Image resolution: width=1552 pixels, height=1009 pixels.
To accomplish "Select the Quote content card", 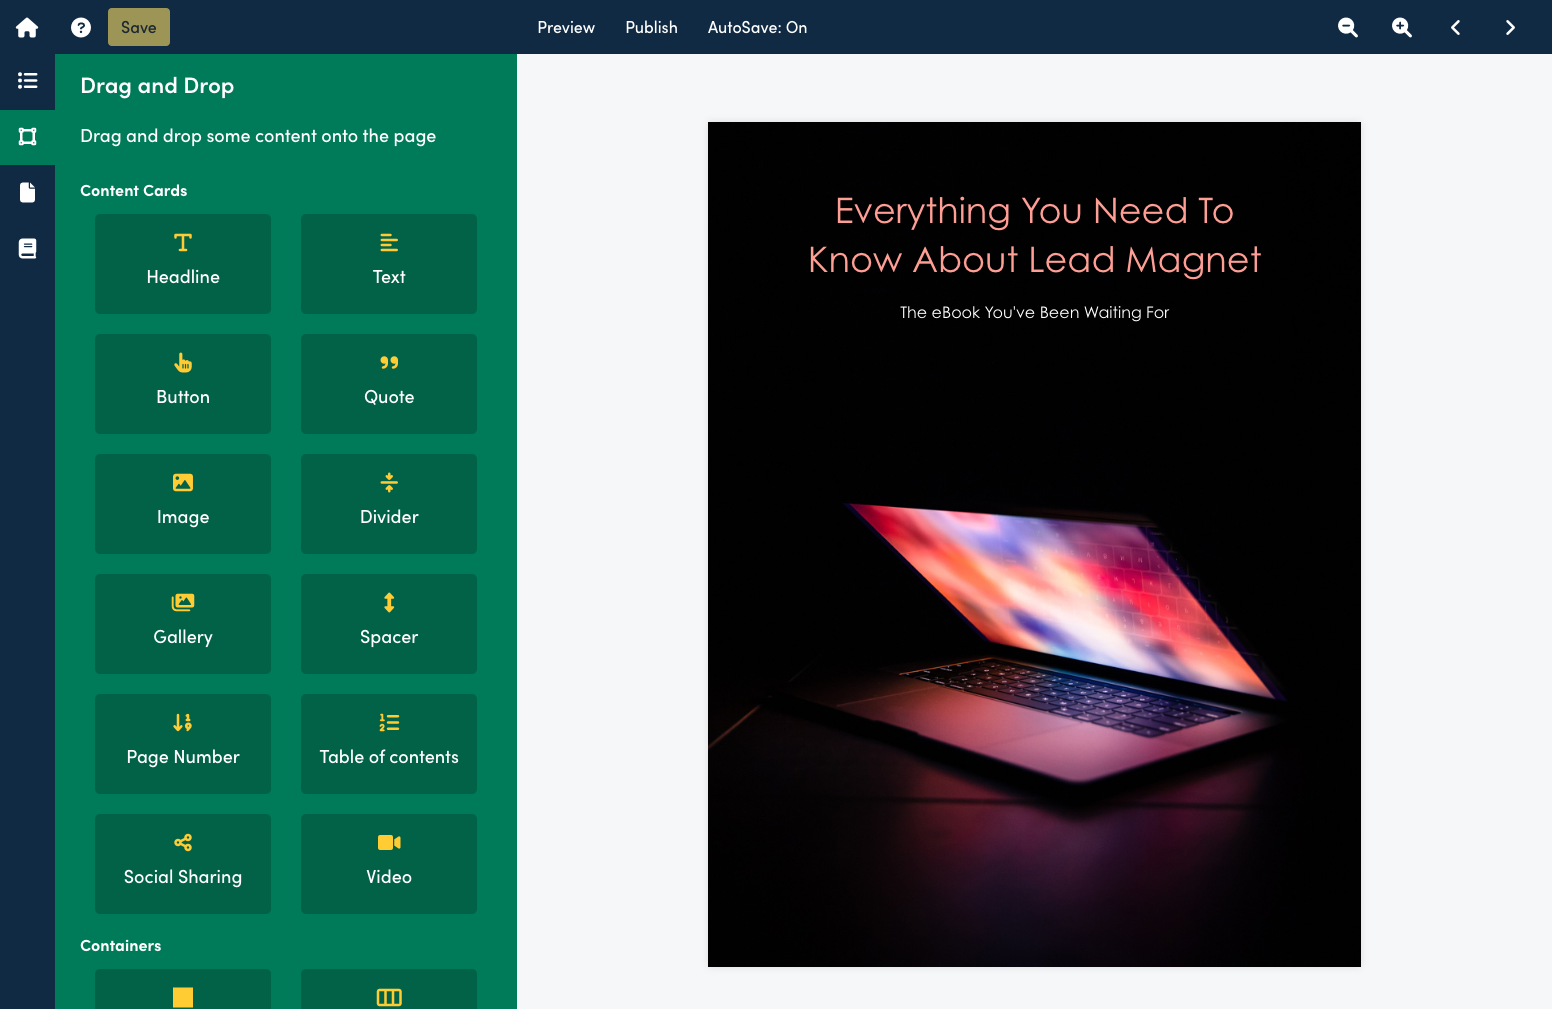I will [x=388, y=383].
